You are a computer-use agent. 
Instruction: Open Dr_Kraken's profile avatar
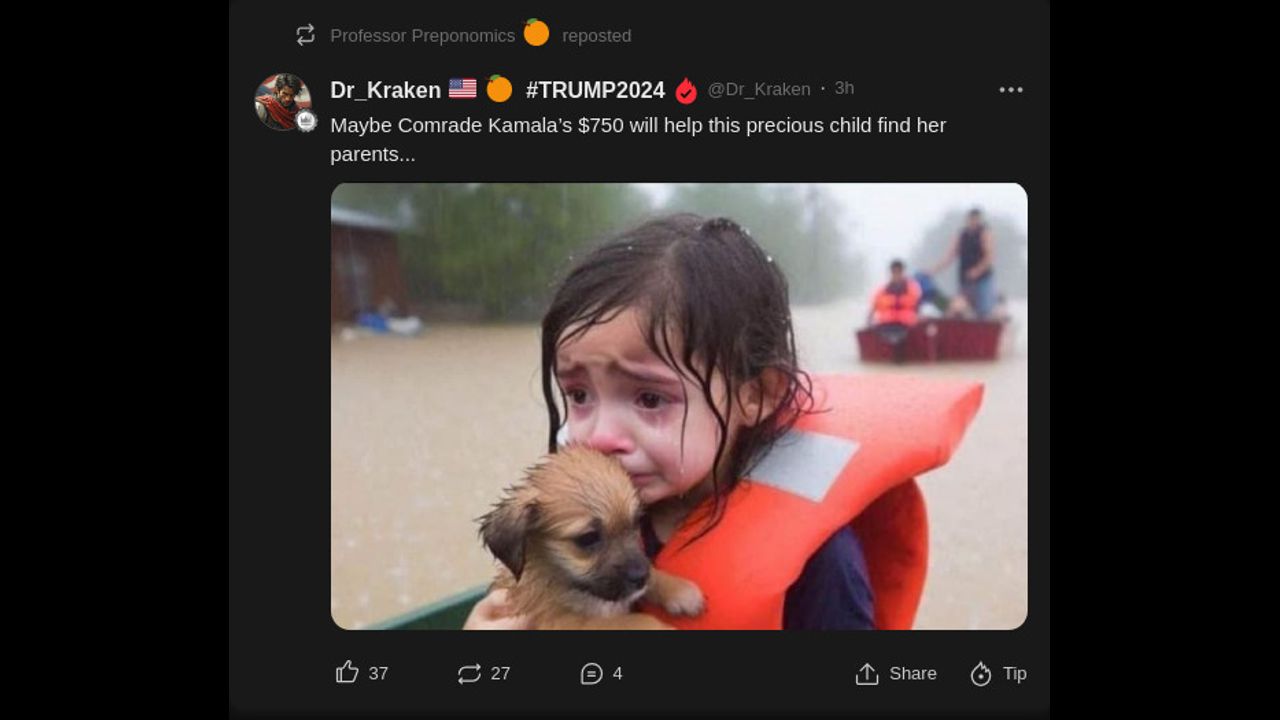[282, 101]
